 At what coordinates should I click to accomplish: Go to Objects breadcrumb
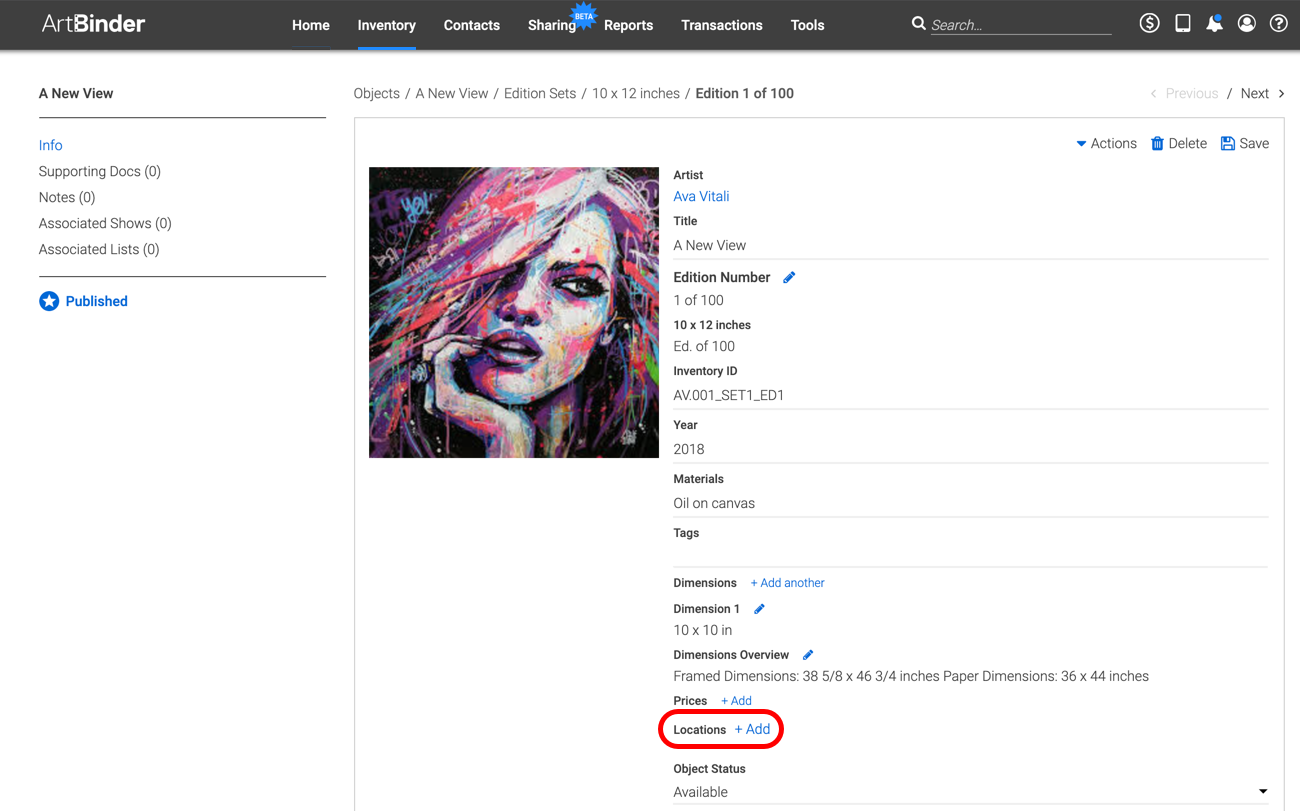point(376,93)
